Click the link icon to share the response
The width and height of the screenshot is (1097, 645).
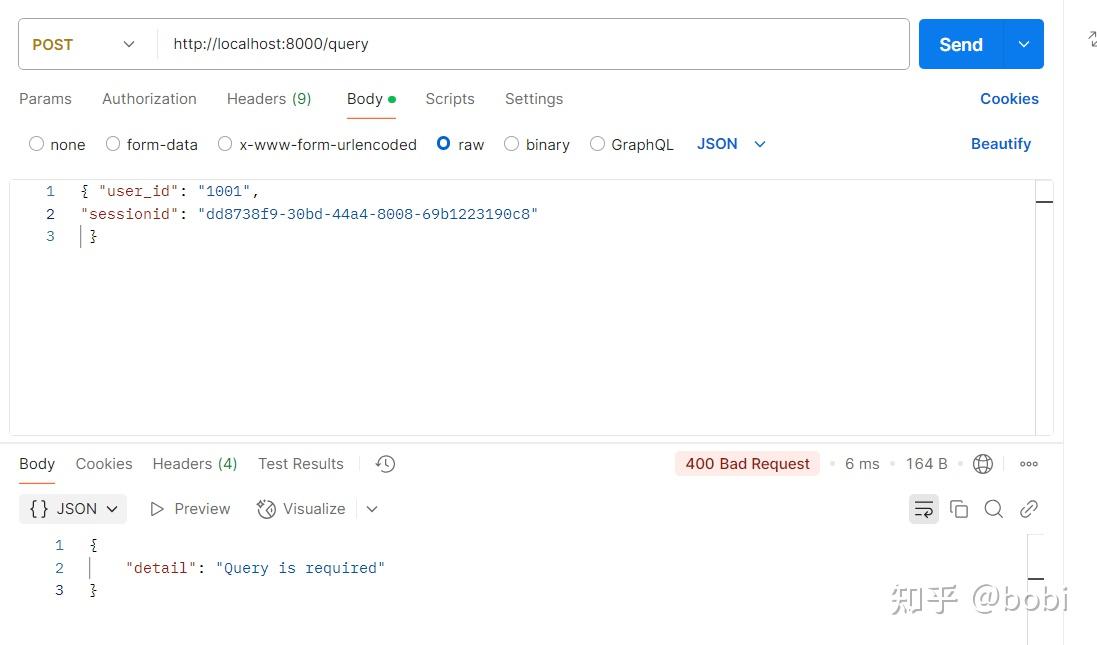pos(1029,509)
